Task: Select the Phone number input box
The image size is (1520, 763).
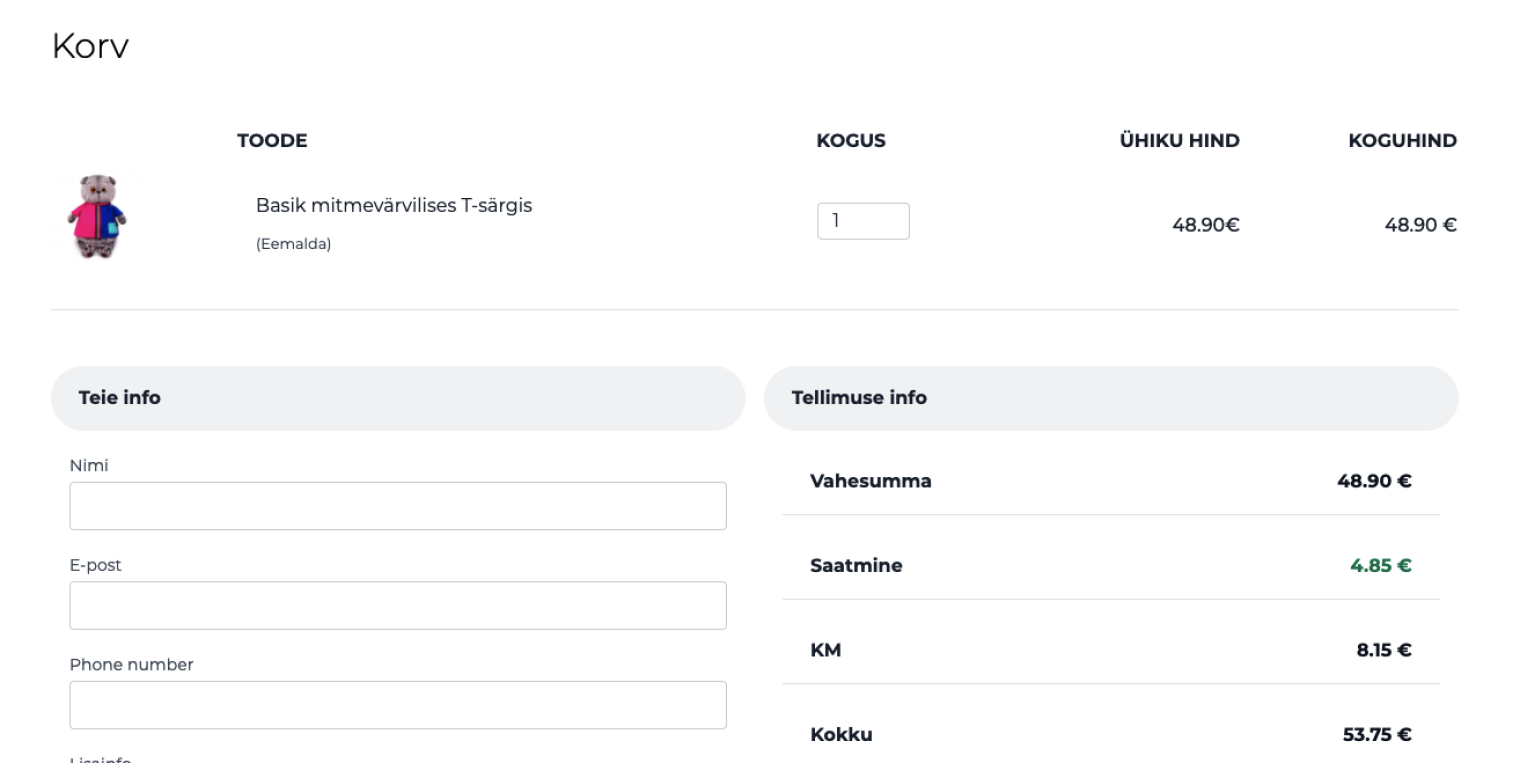Action: (397, 705)
